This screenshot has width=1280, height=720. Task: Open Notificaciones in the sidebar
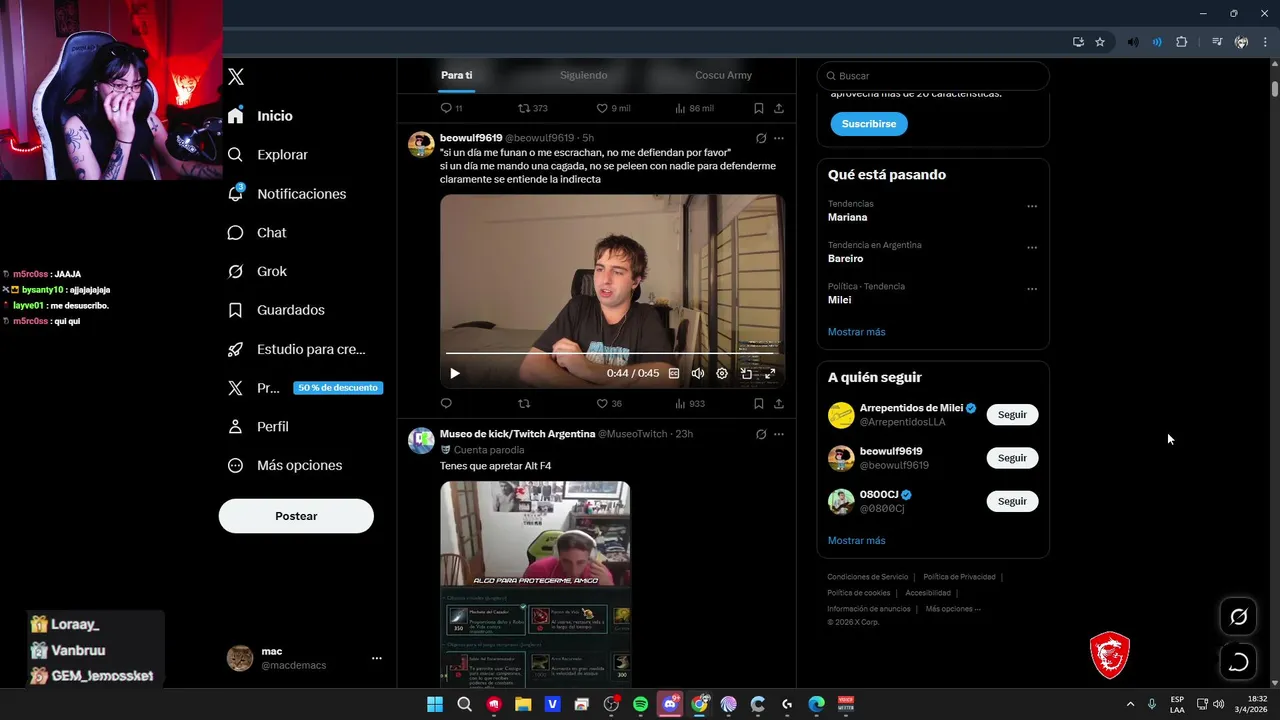[286, 194]
